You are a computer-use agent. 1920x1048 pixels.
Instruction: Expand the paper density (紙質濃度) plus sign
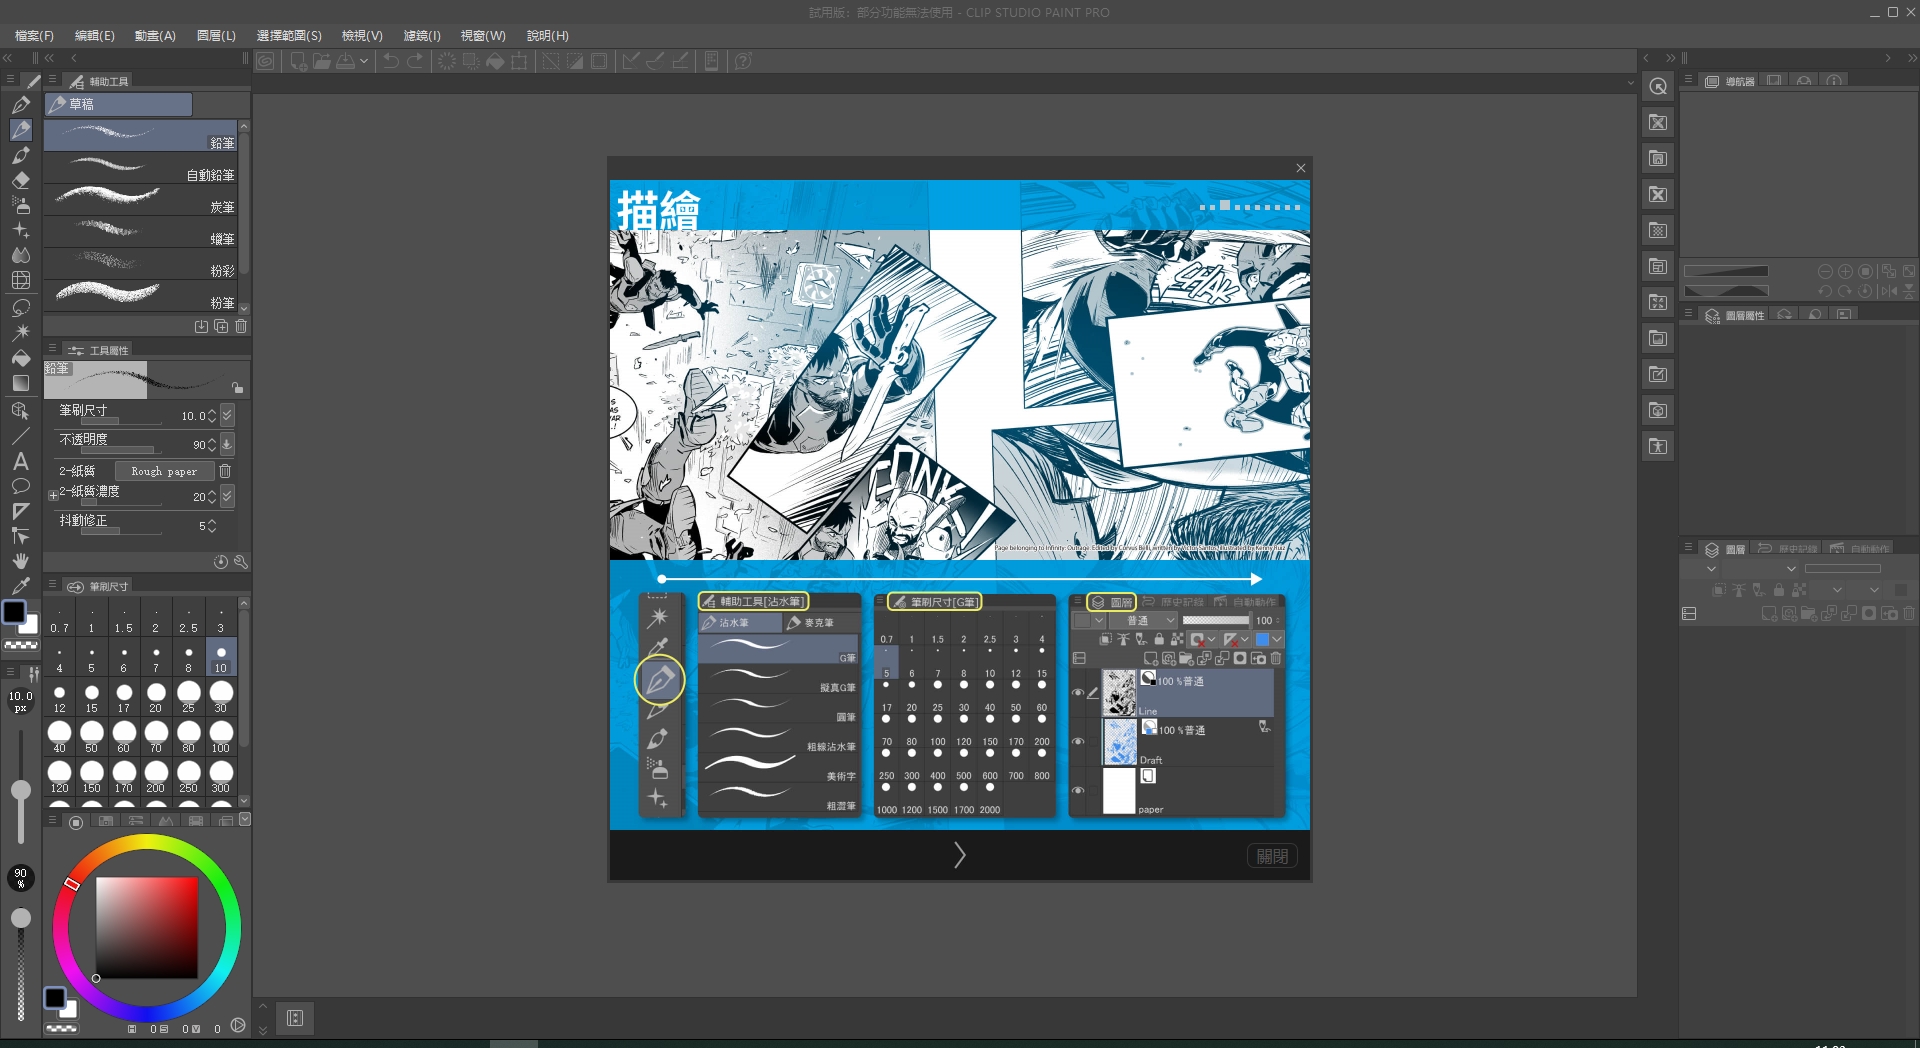[x=53, y=495]
